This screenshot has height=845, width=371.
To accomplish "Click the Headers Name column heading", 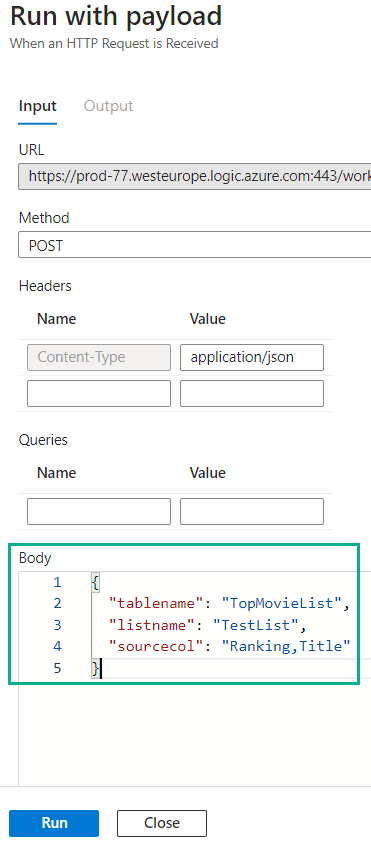I will point(57,318).
